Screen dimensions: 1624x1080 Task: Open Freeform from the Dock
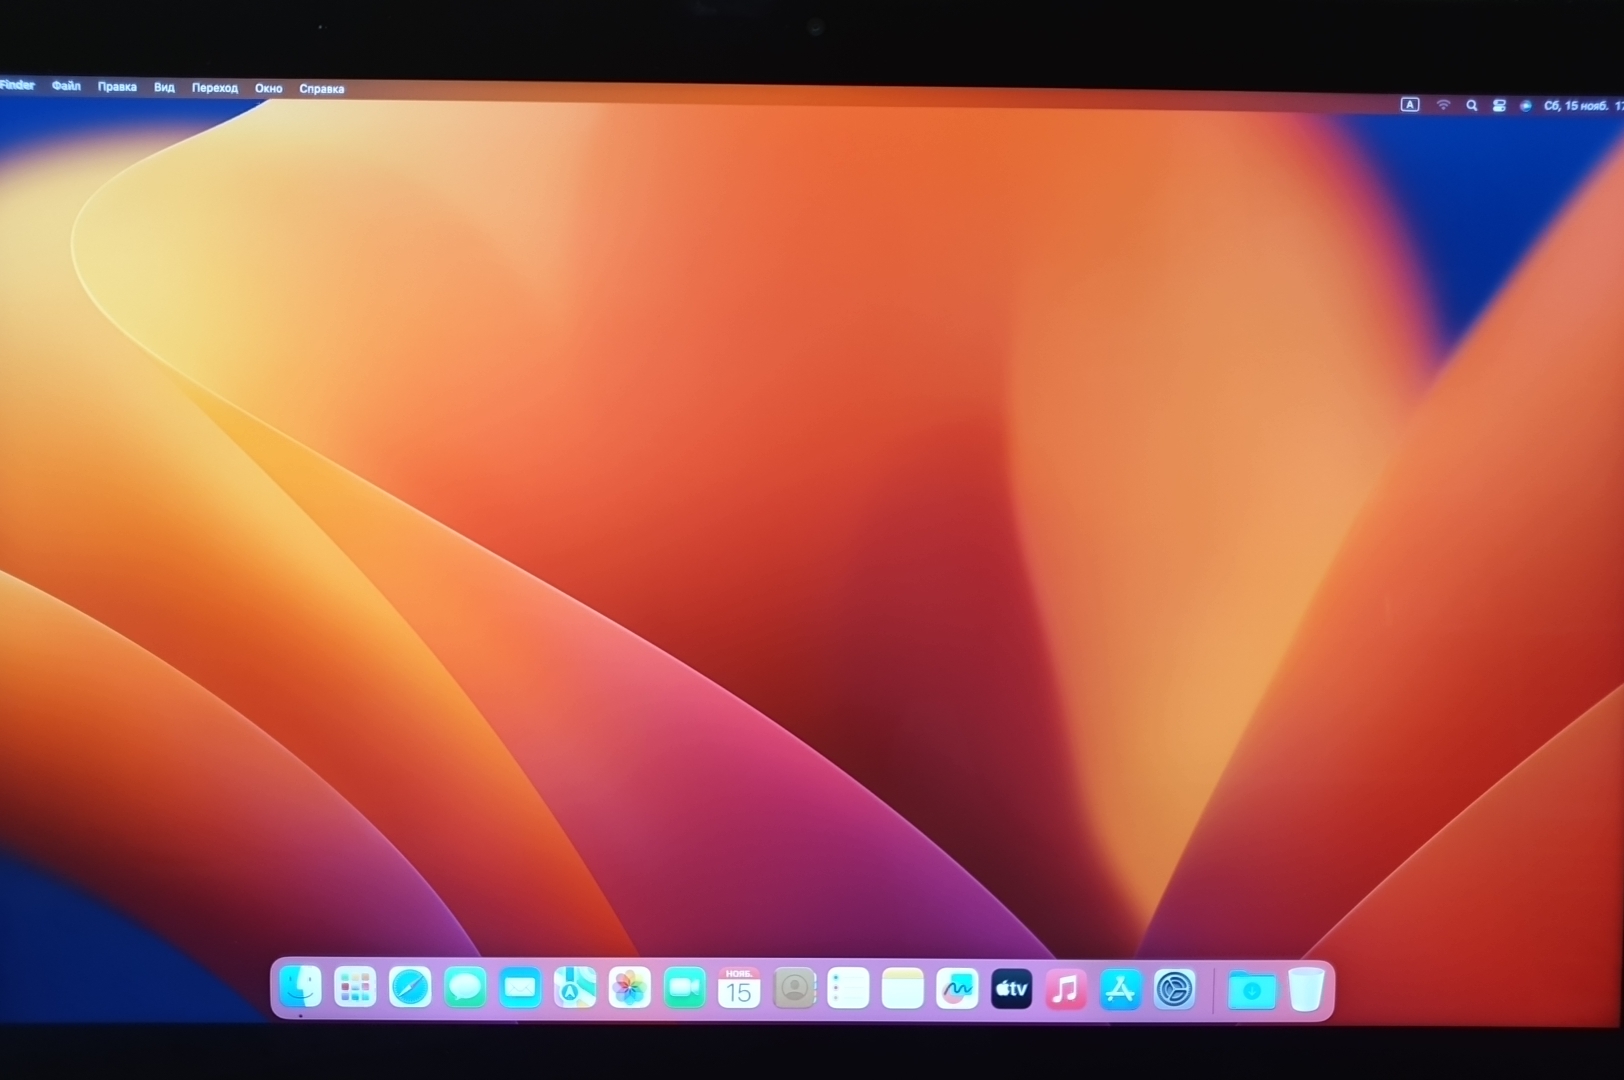coord(957,990)
